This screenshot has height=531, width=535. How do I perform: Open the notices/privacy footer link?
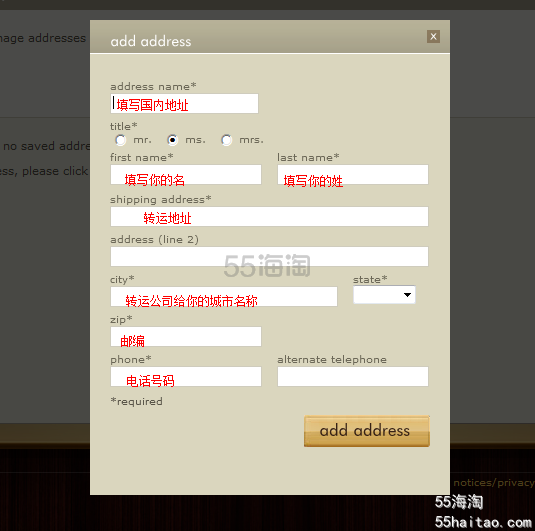click(x=494, y=483)
